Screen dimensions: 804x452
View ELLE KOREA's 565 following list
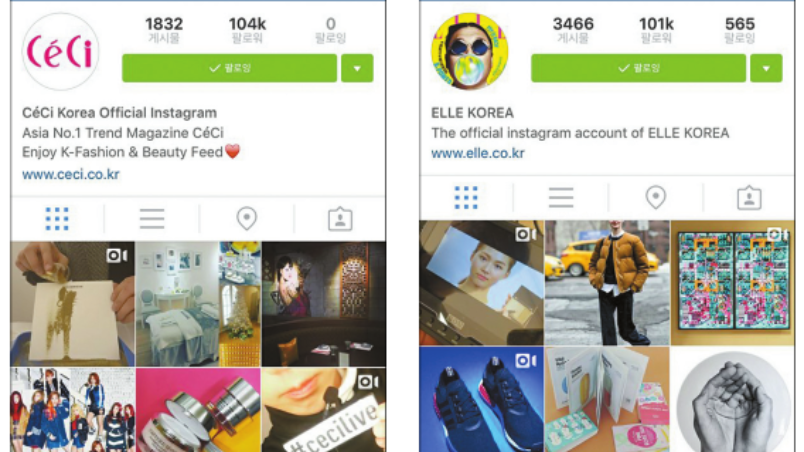click(x=739, y=30)
